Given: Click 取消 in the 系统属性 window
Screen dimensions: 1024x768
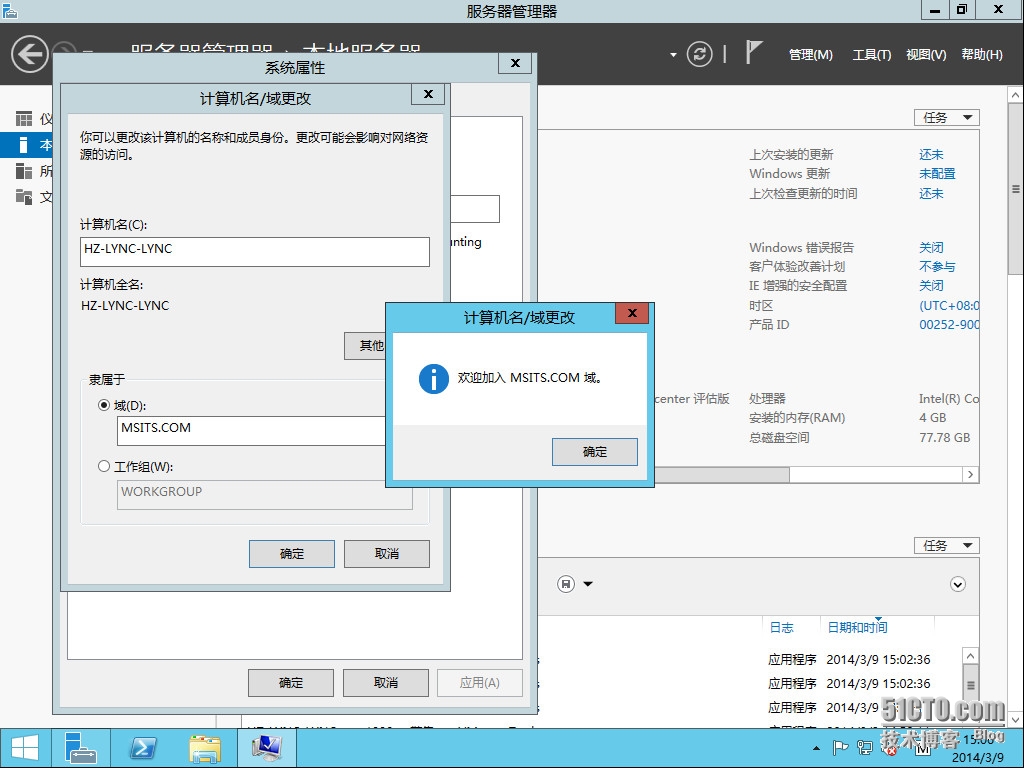Looking at the screenshot, I should click(x=385, y=682).
